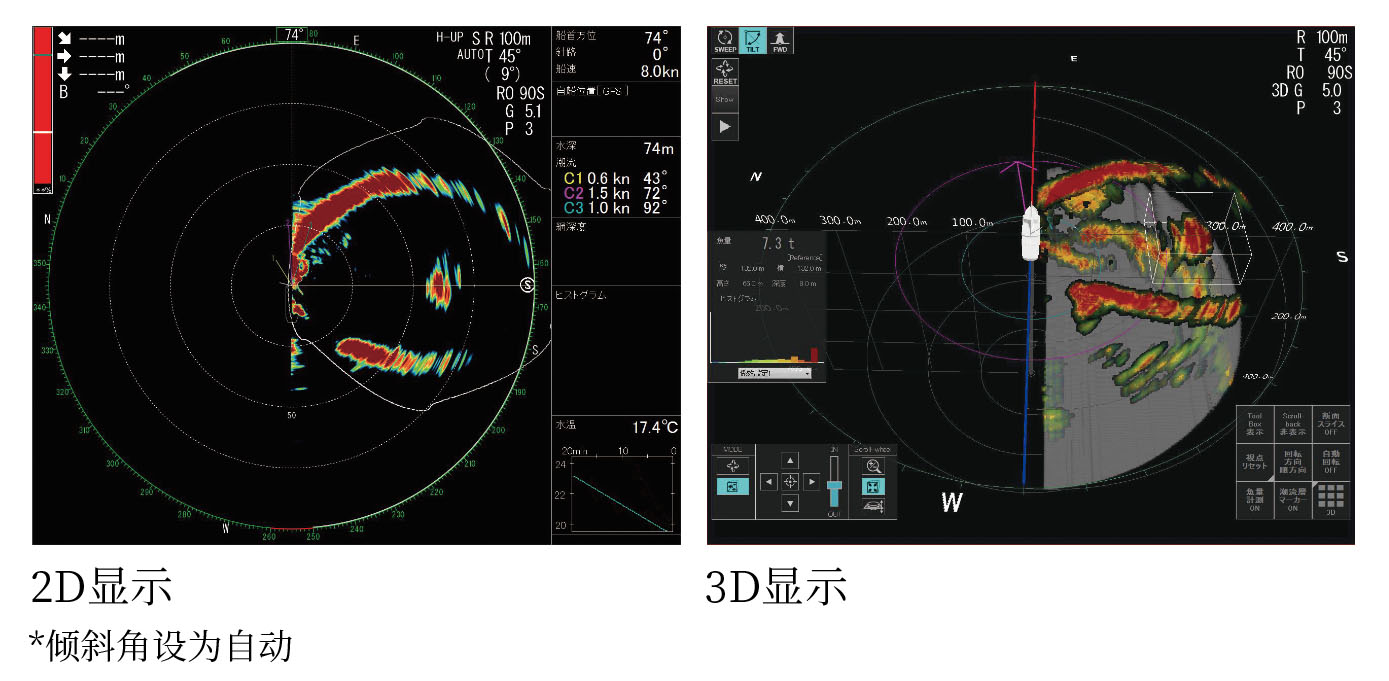The height and width of the screenshot is (681, 1389).
Task: Choose the FWD forward view icon
Action: point(780,40)
